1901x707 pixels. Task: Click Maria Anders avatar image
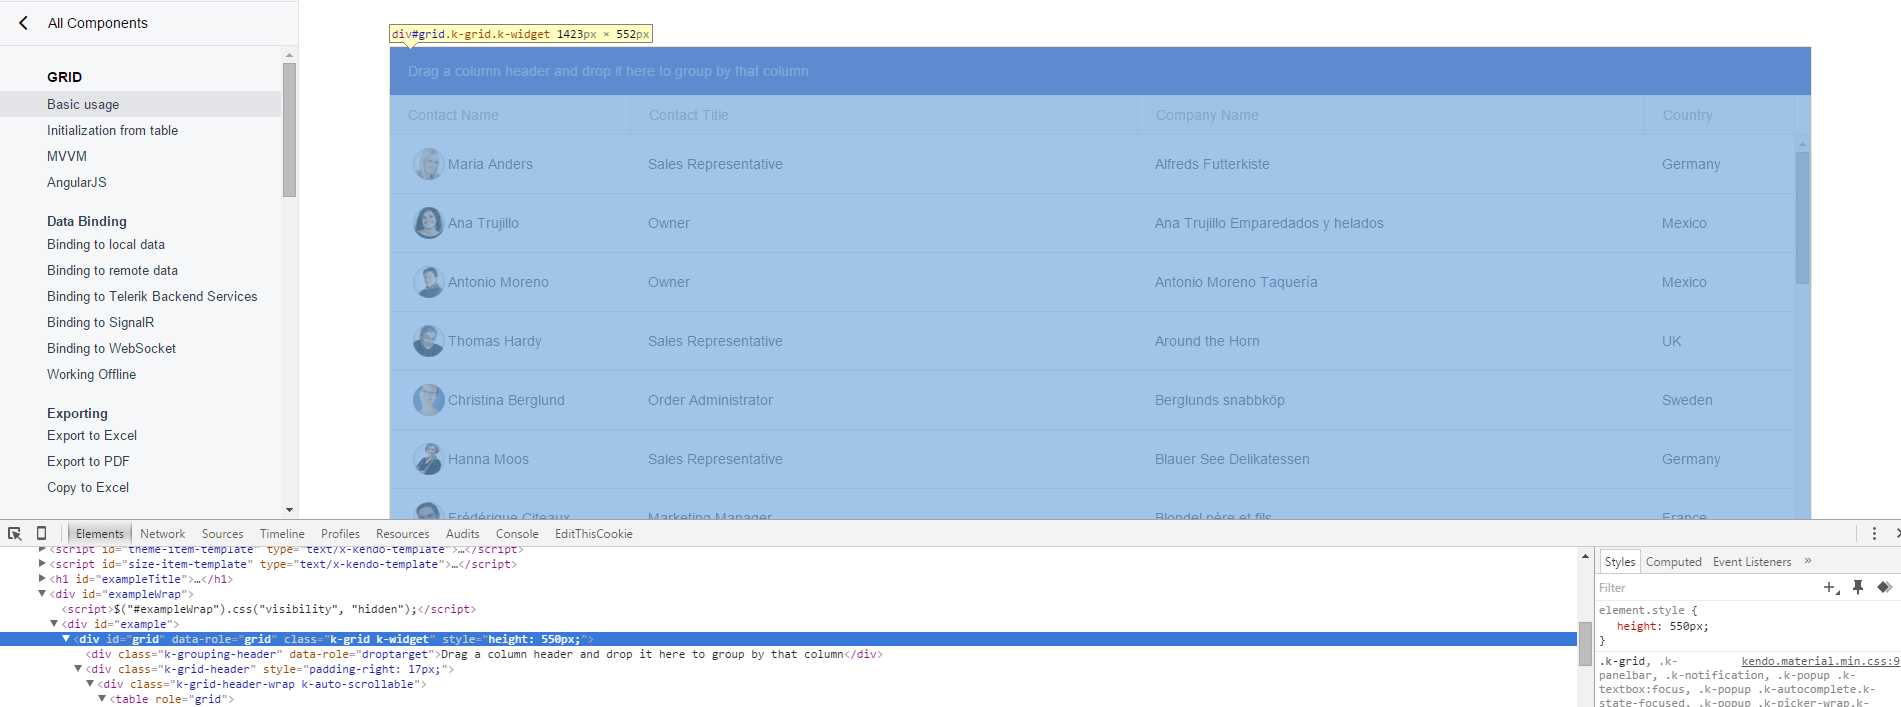point(428,164)
